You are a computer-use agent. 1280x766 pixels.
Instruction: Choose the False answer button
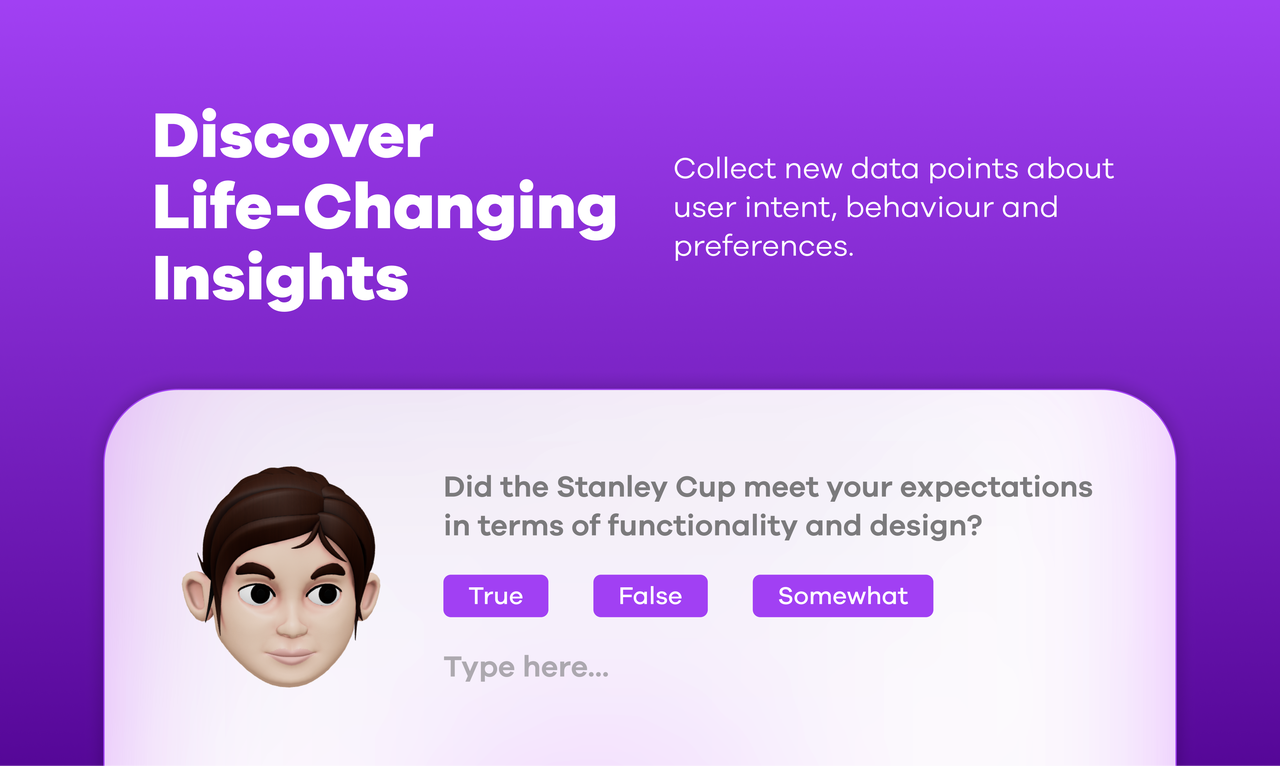click(650, 596)
